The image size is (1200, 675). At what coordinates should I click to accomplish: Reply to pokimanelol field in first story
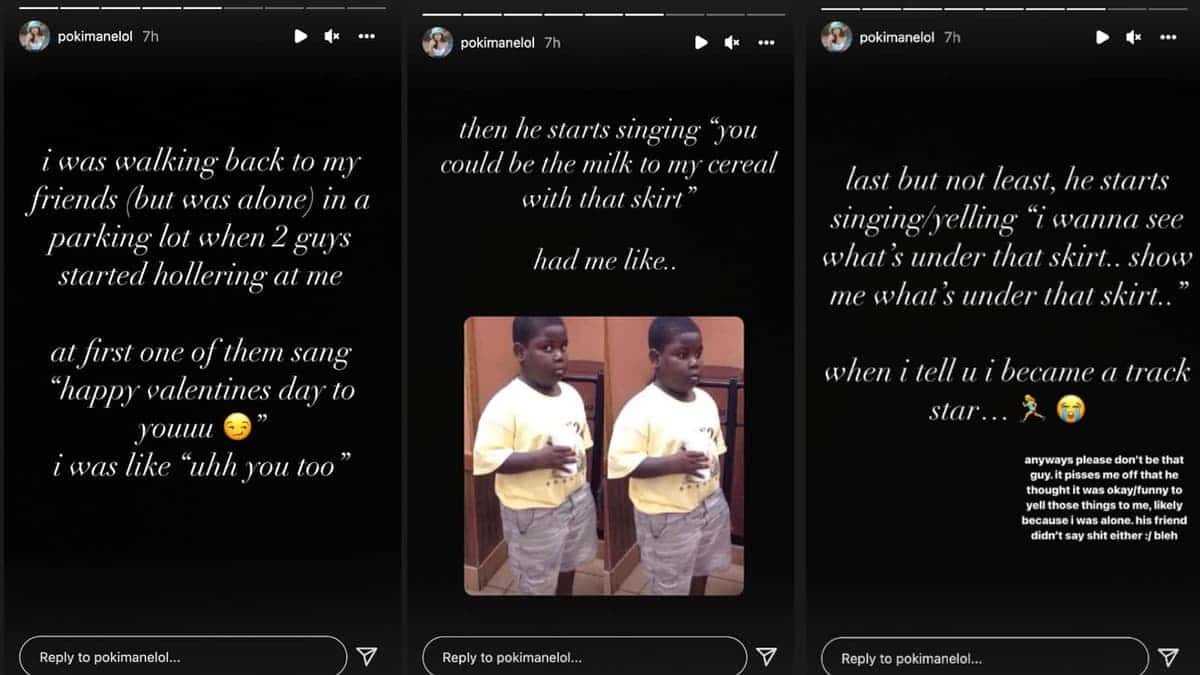183,657
